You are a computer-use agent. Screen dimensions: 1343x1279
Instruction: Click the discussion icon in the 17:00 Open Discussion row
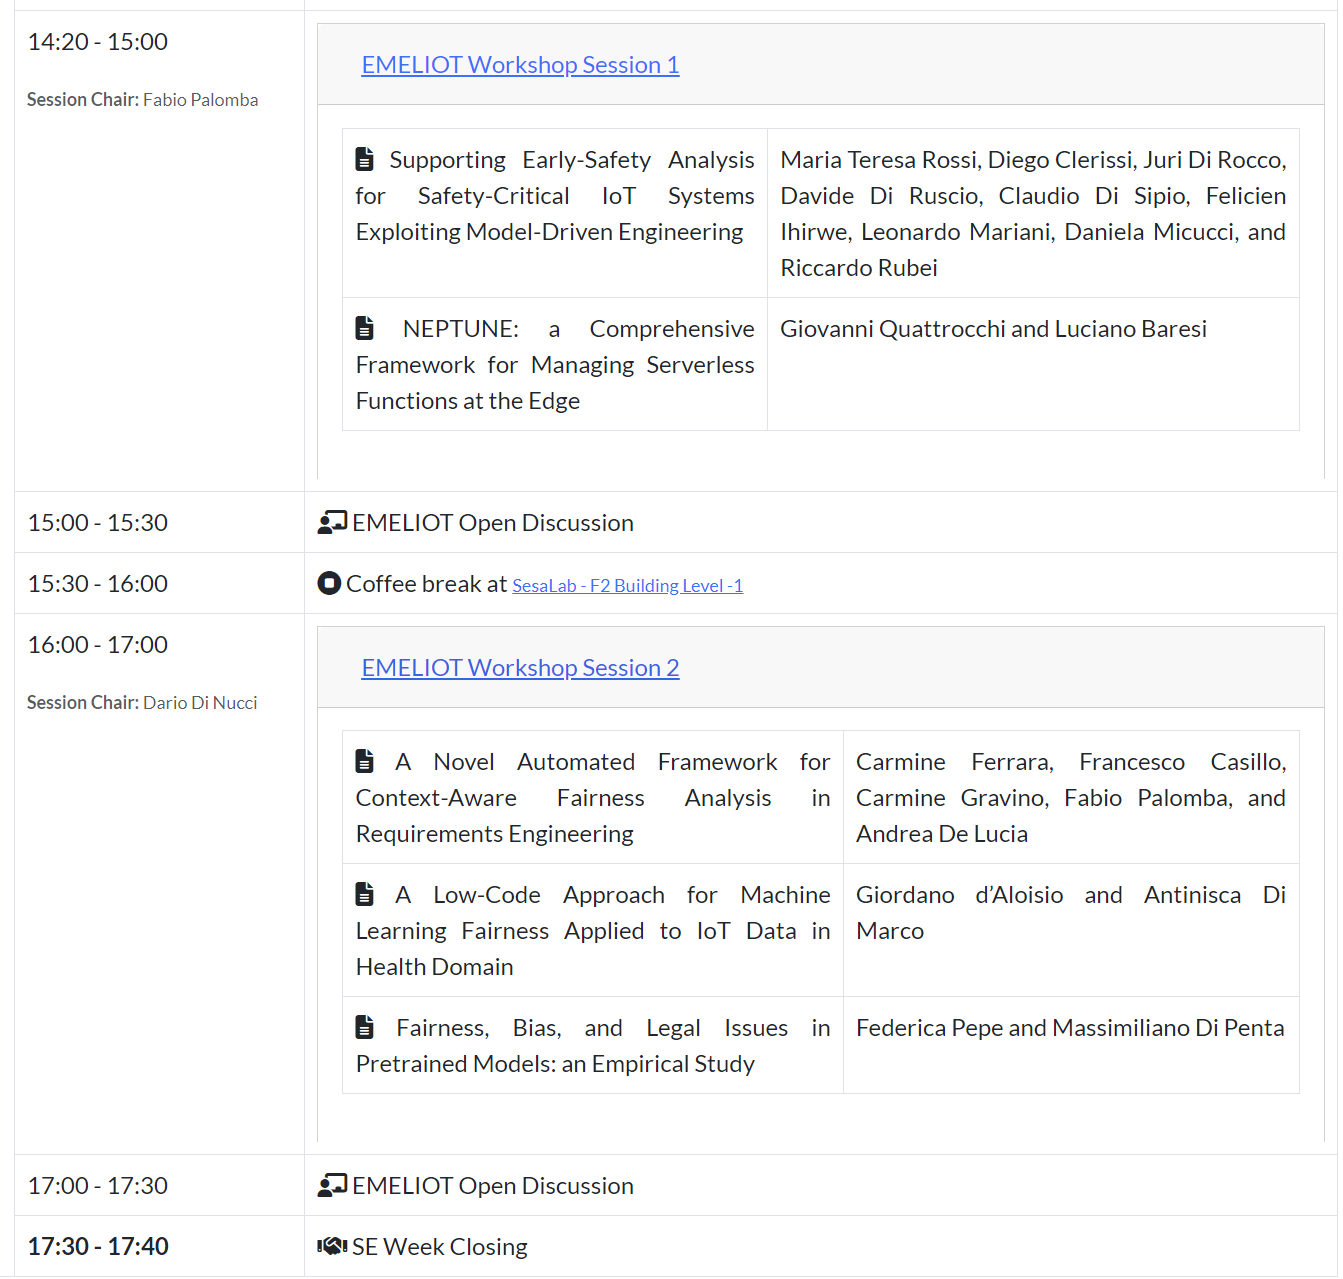pyautogui.click(x=332, y=1186)
